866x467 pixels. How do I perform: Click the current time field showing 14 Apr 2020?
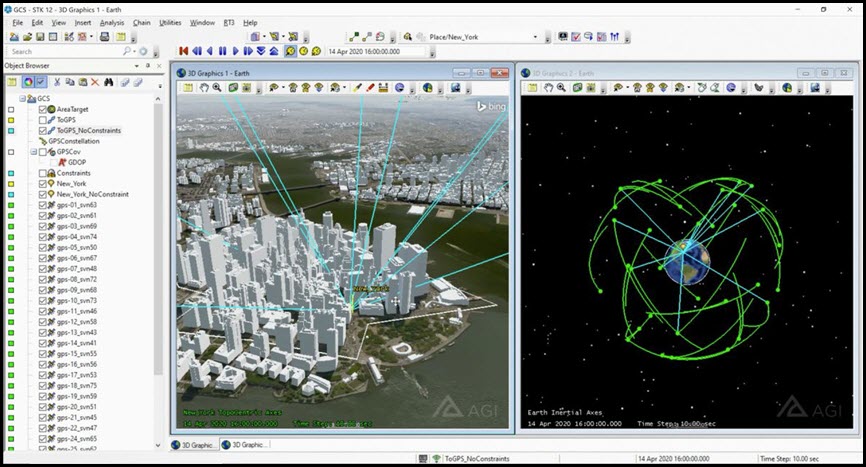point(377,51)
